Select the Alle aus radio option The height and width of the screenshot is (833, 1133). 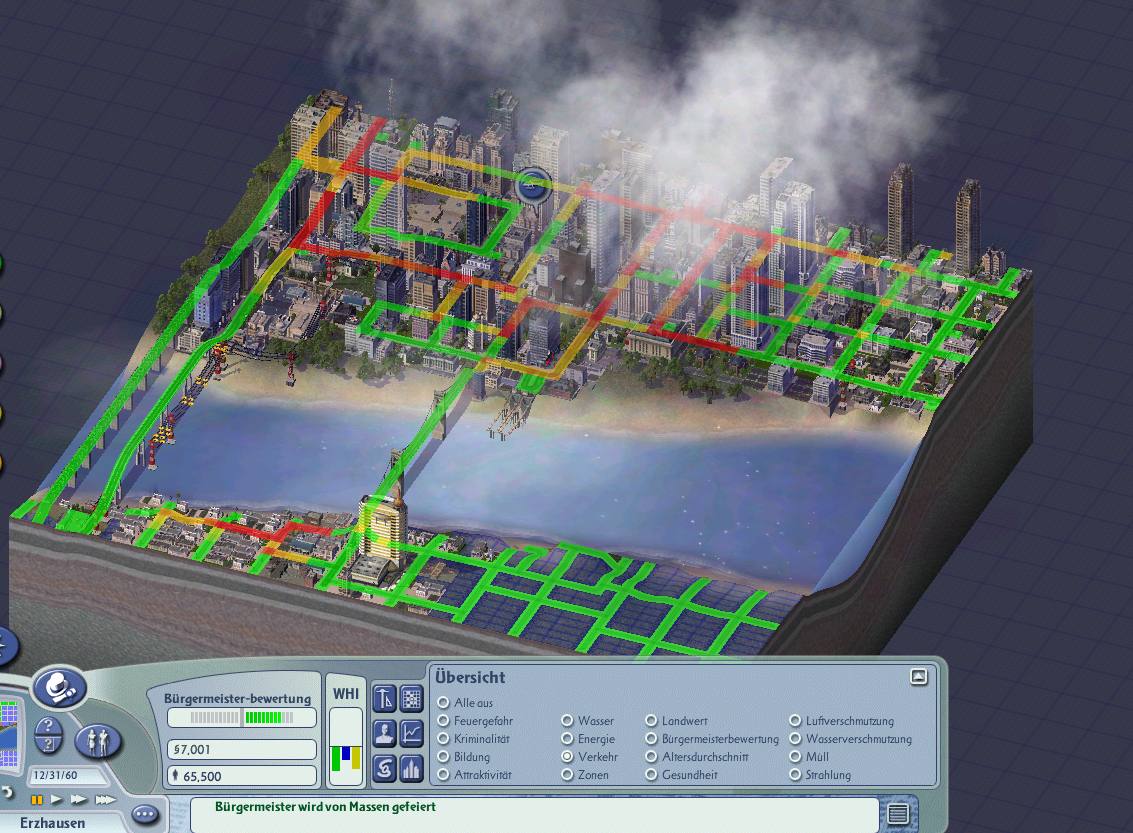443,702
